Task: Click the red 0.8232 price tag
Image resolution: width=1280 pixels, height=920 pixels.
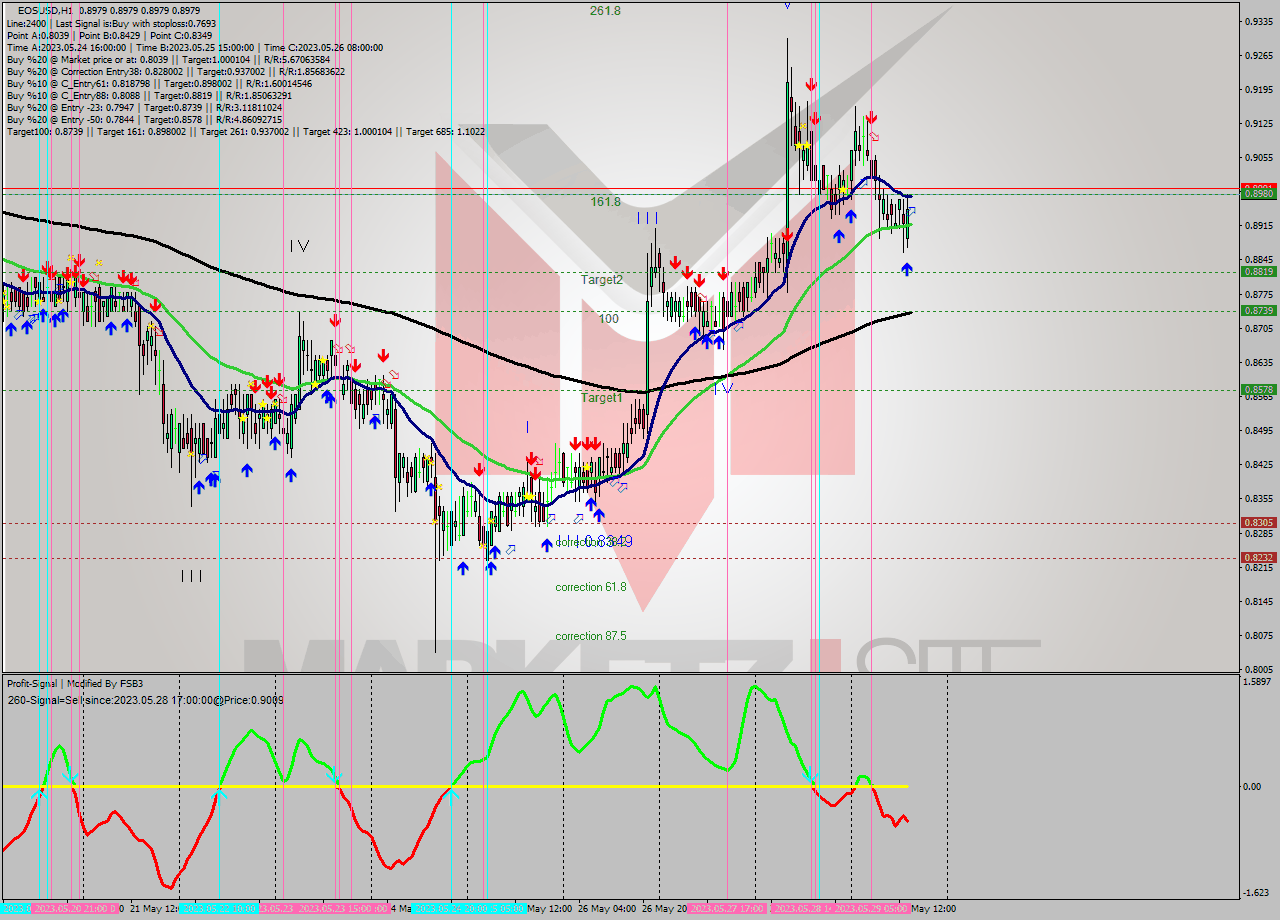Action: 1257,557
